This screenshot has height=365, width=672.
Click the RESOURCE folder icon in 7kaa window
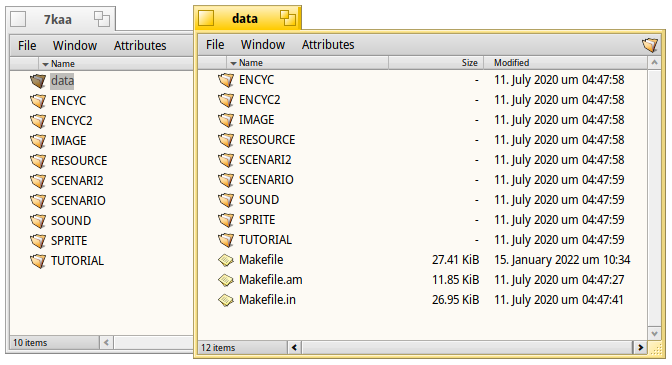pyautogui.click(x=38, y=161)
